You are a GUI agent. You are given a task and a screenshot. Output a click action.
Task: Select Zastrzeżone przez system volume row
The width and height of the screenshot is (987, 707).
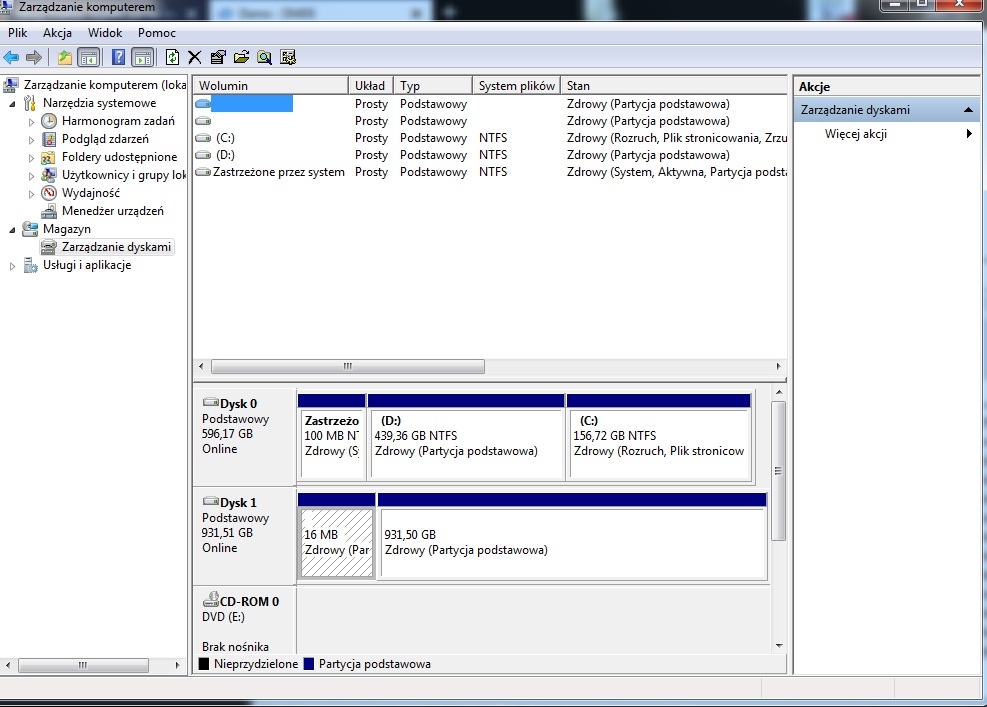tap(490, 172)
